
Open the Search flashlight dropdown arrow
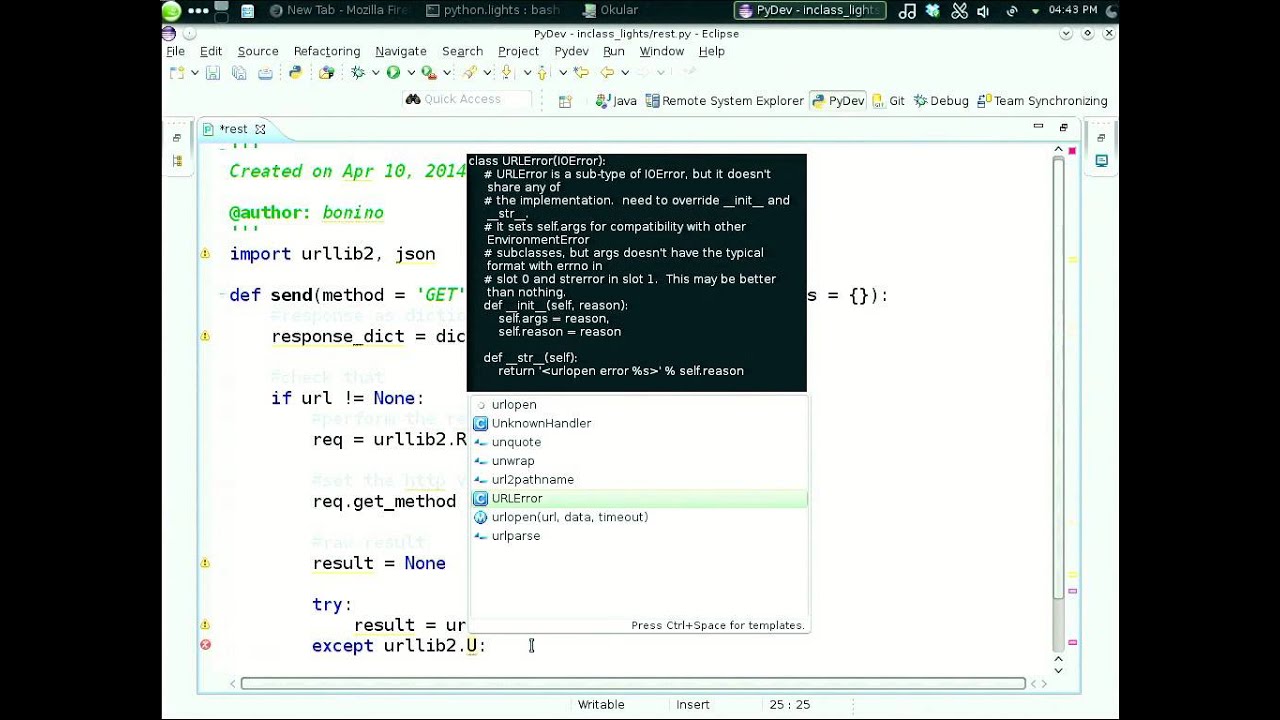(x=487, y=72)
